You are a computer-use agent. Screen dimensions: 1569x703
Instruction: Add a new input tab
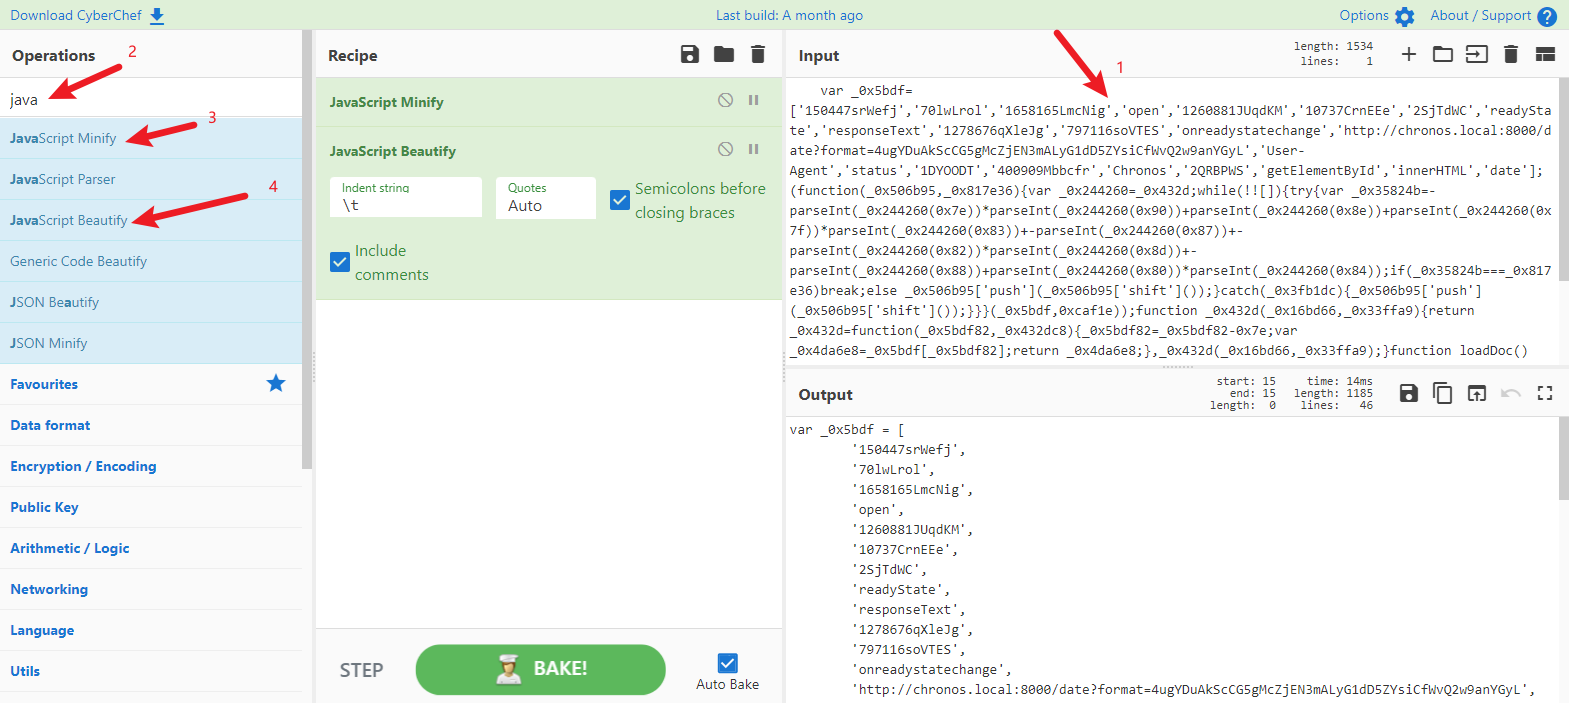1408,54
